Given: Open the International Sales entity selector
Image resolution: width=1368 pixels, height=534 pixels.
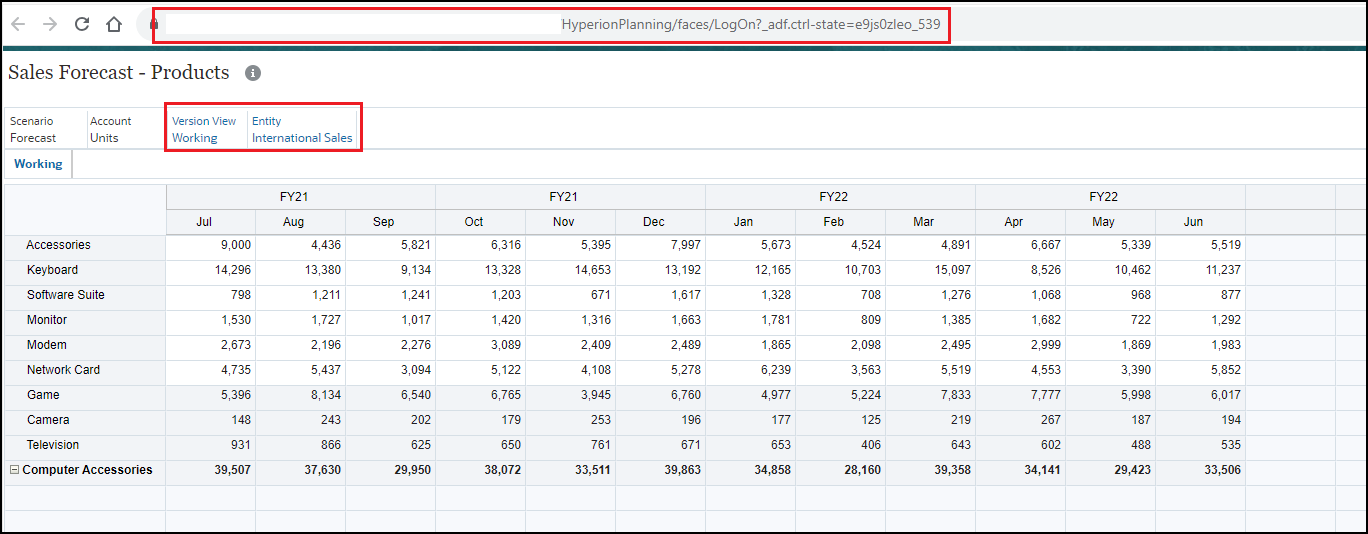Looking at the screenshot, I should coord(302,138).
